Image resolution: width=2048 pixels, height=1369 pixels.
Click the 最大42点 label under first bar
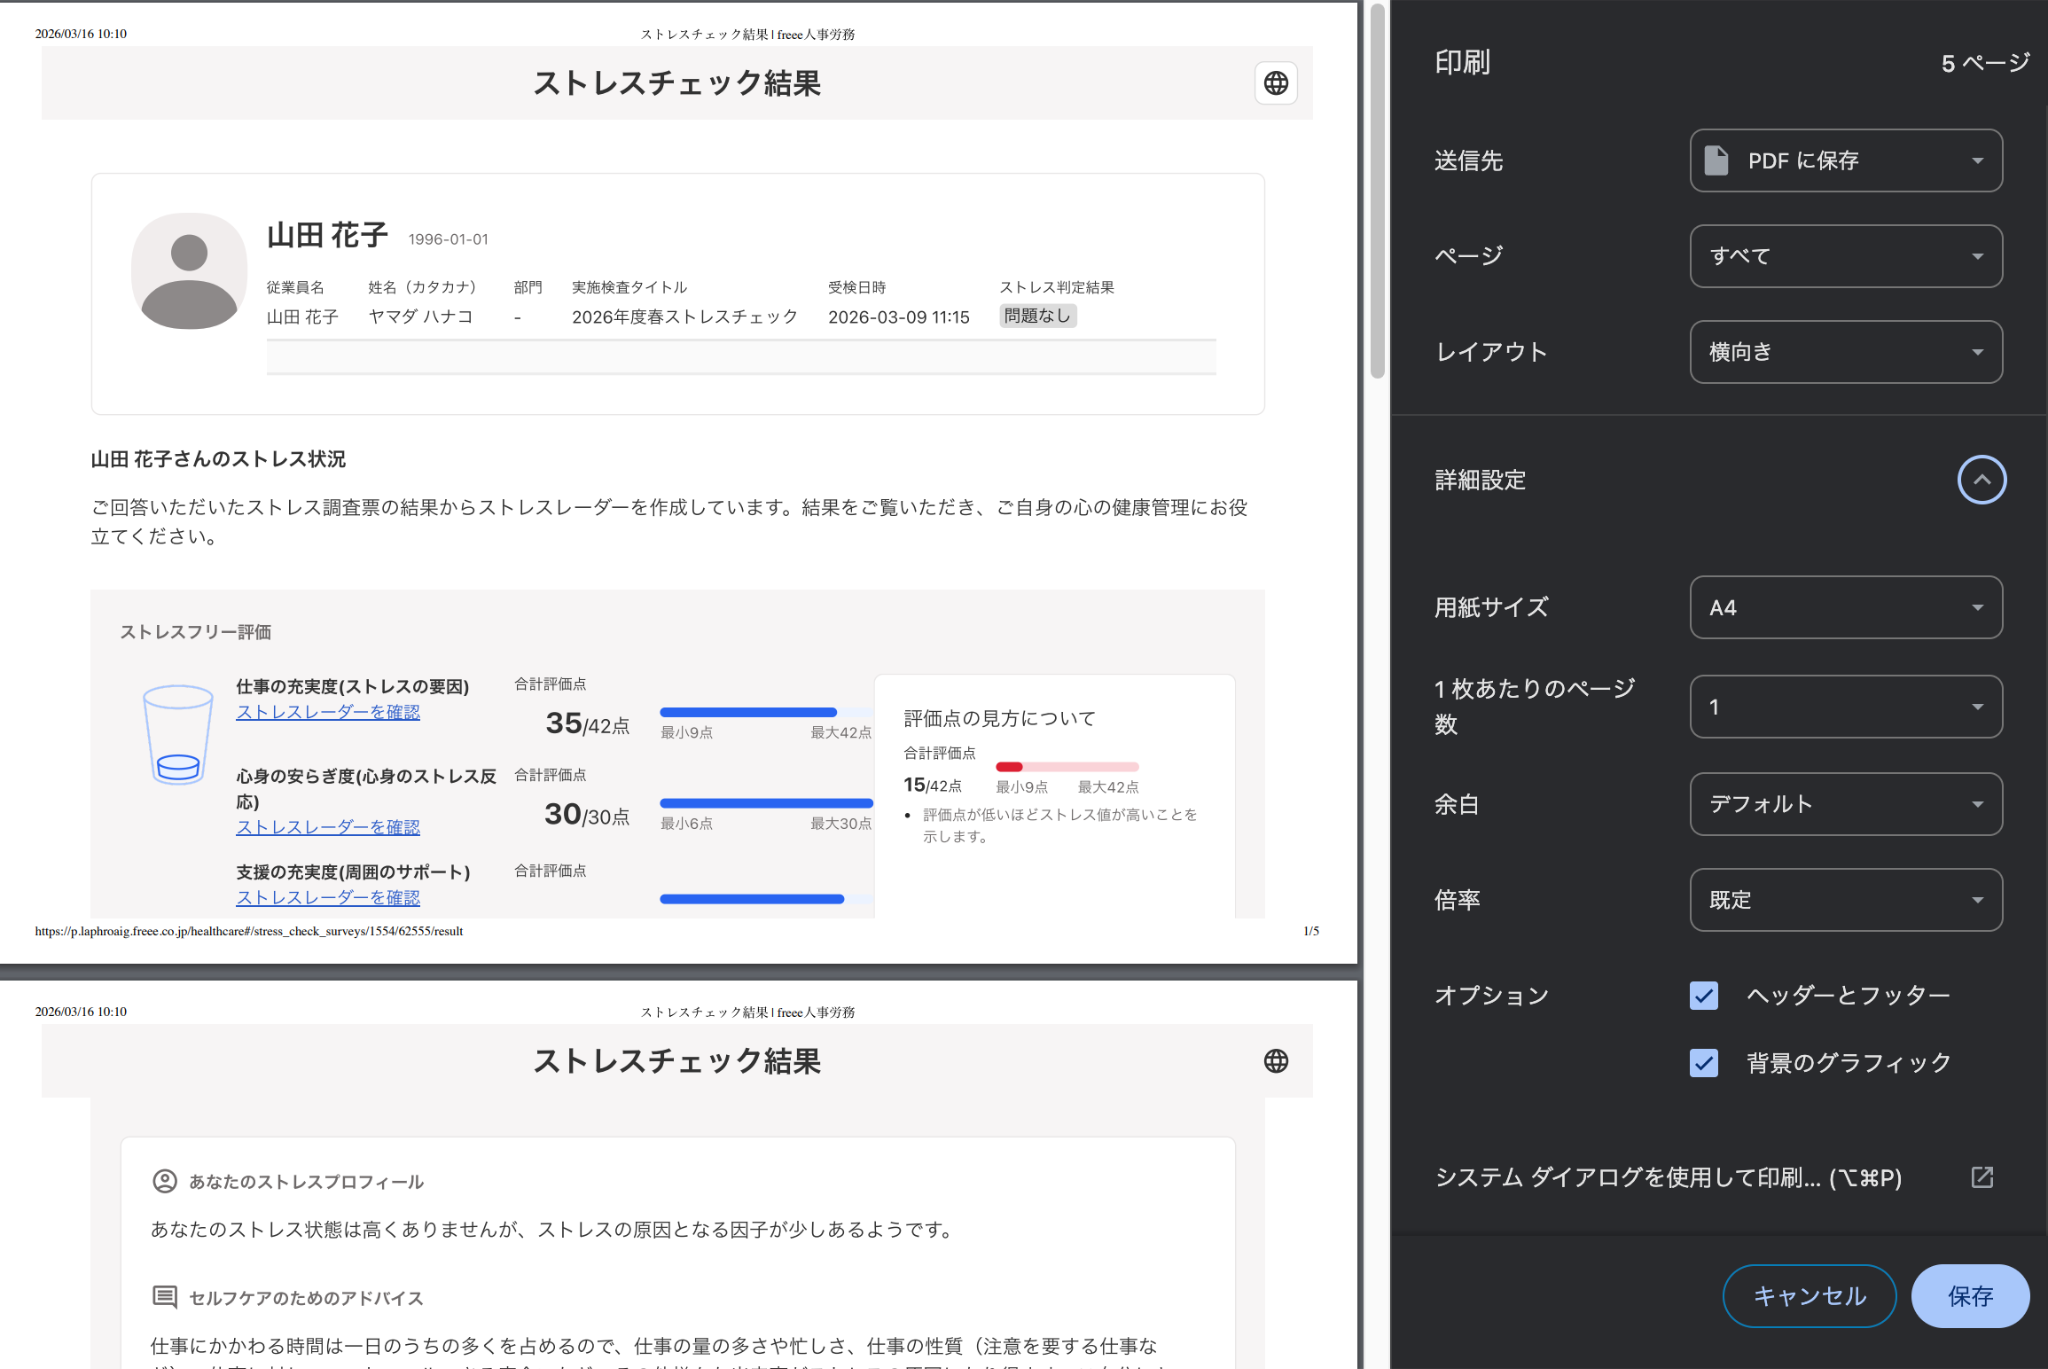[841, 733]
